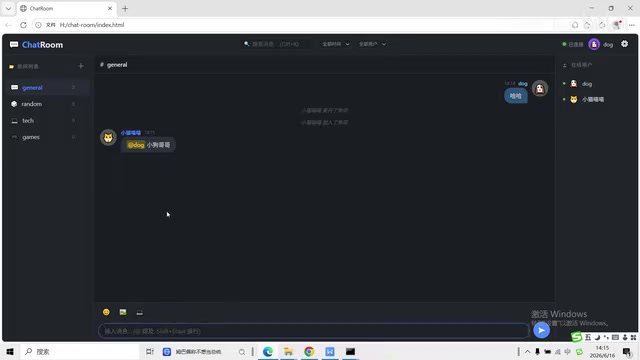This screenshot has height=360, width=640.
Task: Select the ChatRoom browser tab
Action: pos(67,8)
